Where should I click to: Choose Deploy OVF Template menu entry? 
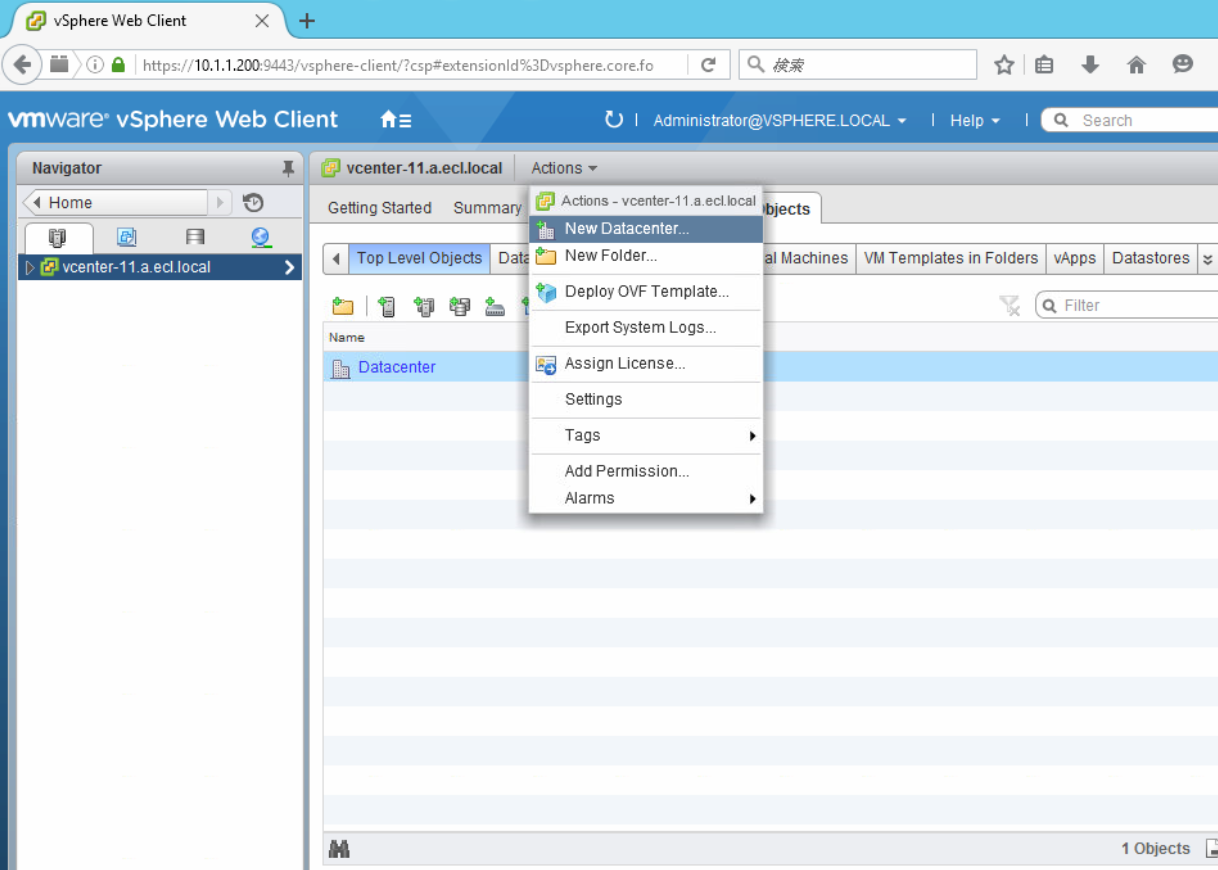pyautogui.click(x=646, y=291)
